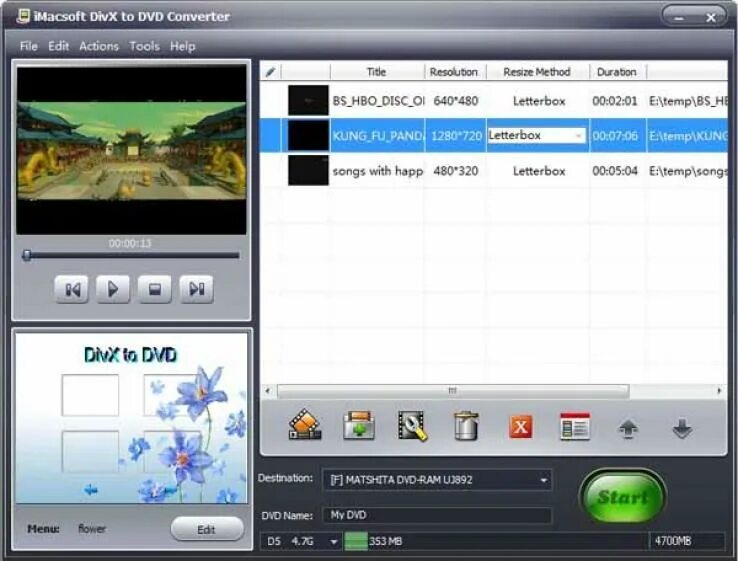This screenshot has width=738, height=561.
Task: Move the selected item down with arrow icon
Action: point(682,429)
